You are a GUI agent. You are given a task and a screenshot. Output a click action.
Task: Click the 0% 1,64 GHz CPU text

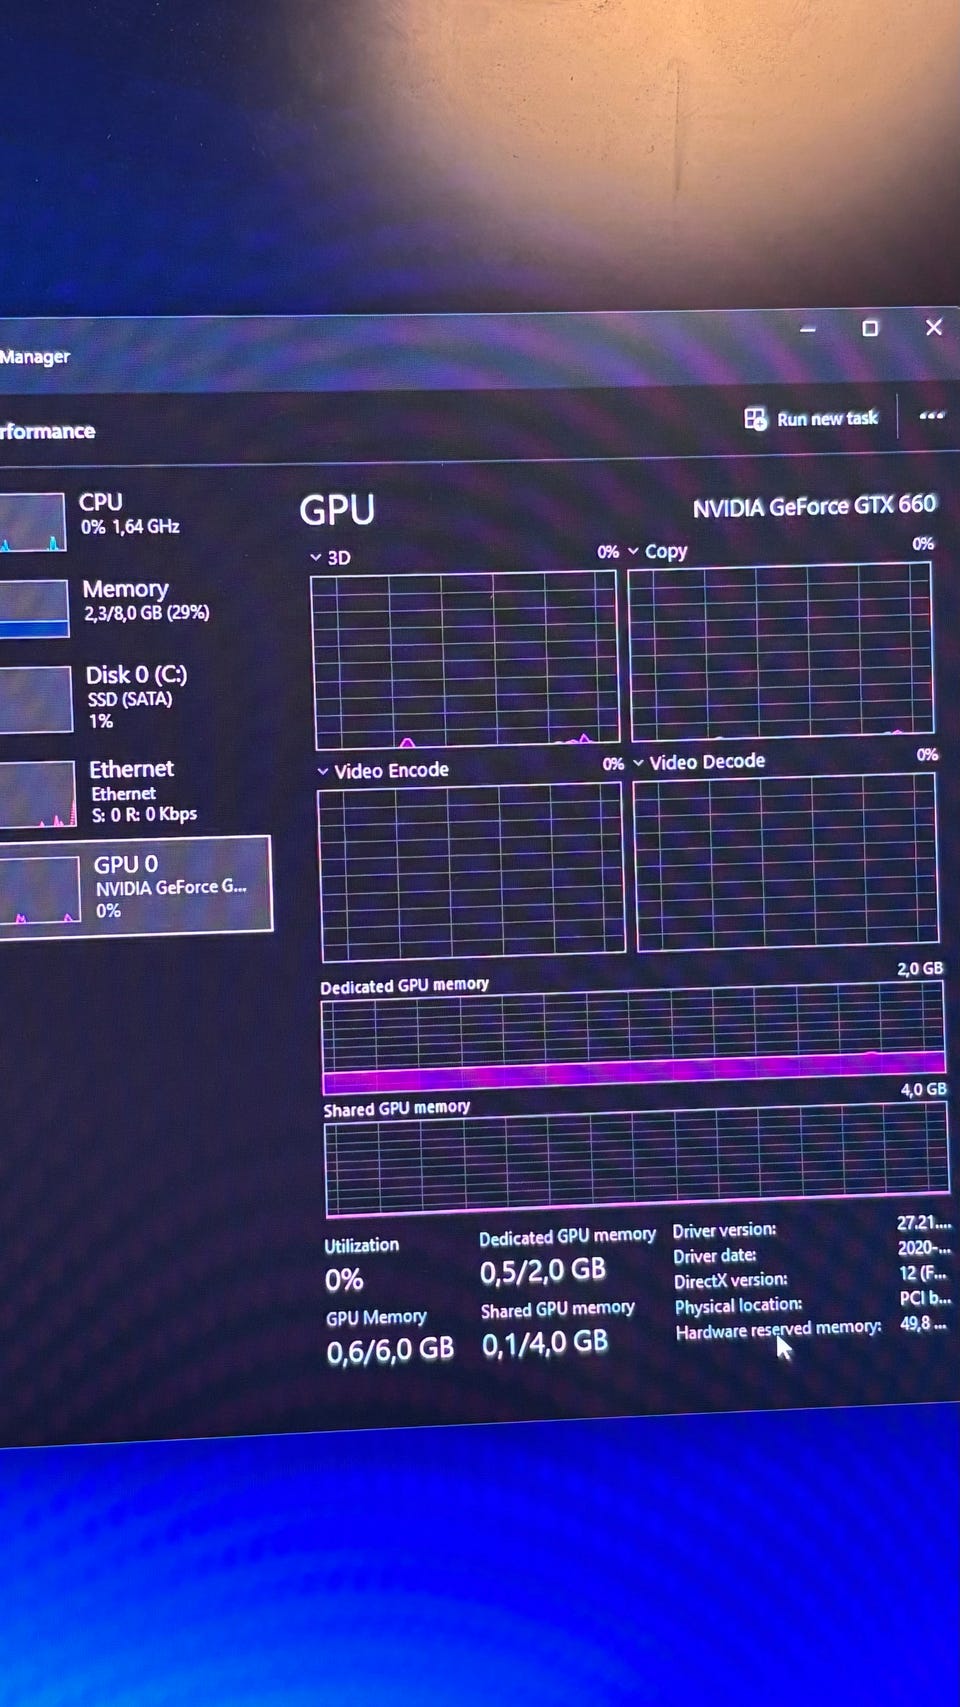(130, 527)
